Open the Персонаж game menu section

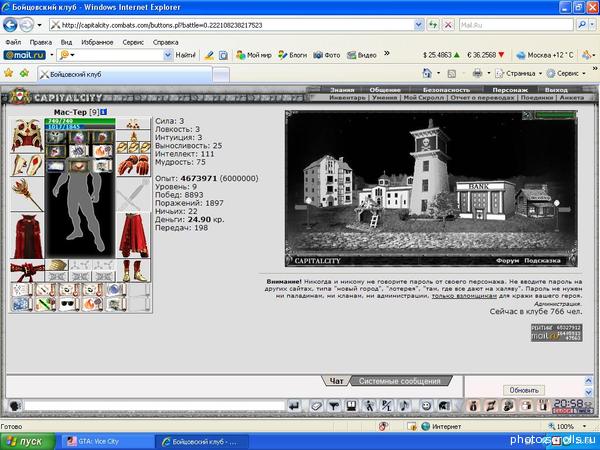coord(510,90)
